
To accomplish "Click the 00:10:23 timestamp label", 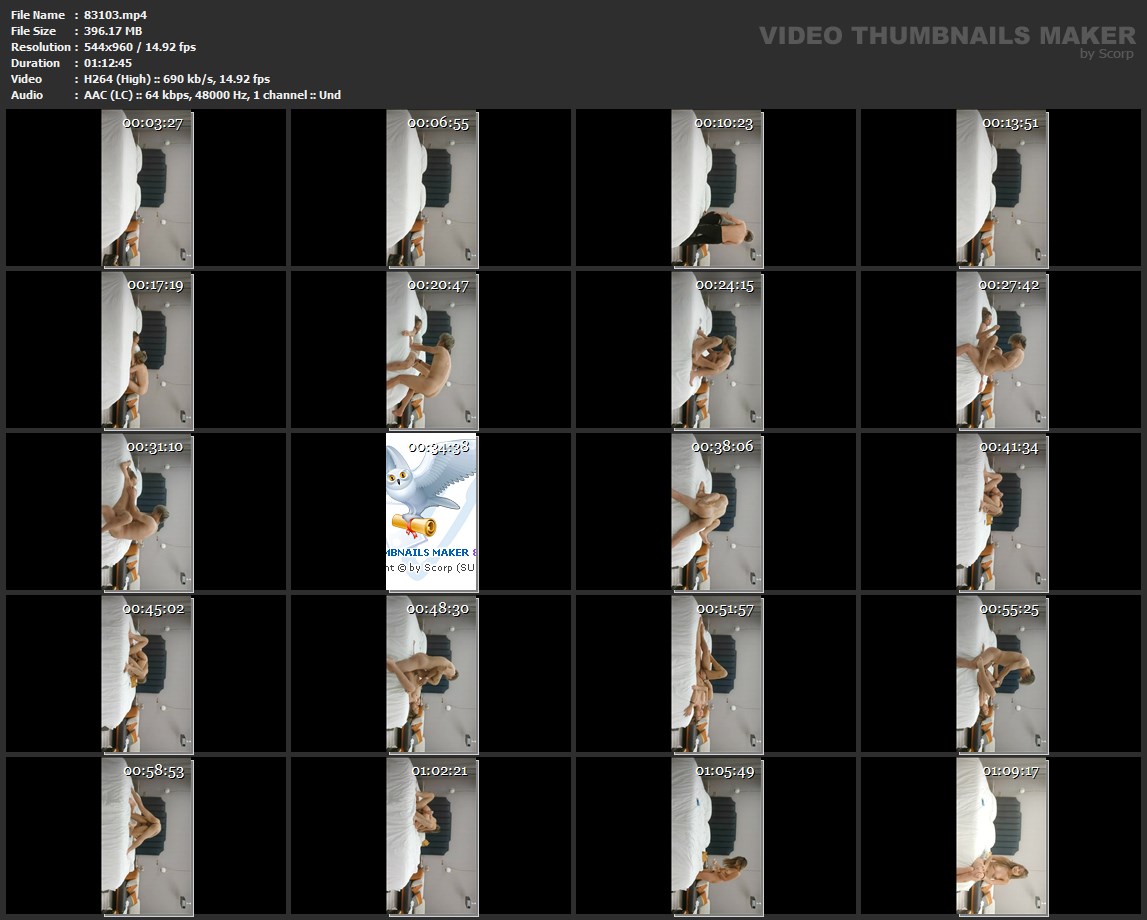I will (x=723, y=123).
